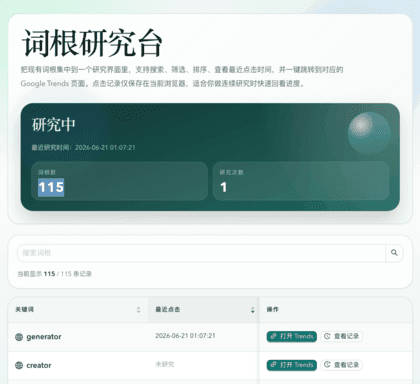View records for generator
Image resolution: width=420 pixels, height=384 pixels.
pyautogui.click(x=342, y=336)
